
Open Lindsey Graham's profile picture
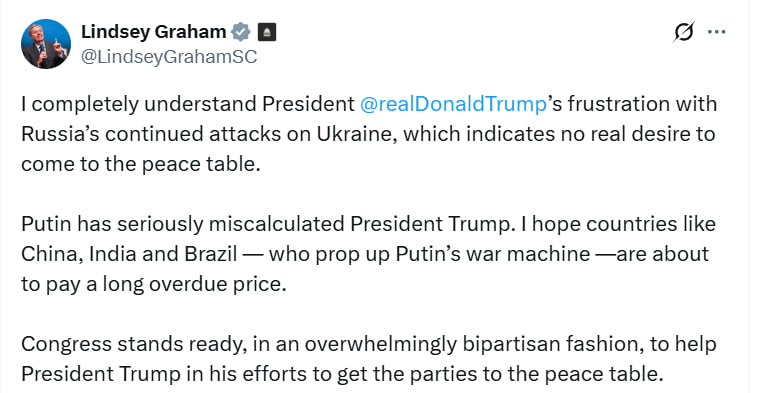pyautogui.click(x=45, y=44)
